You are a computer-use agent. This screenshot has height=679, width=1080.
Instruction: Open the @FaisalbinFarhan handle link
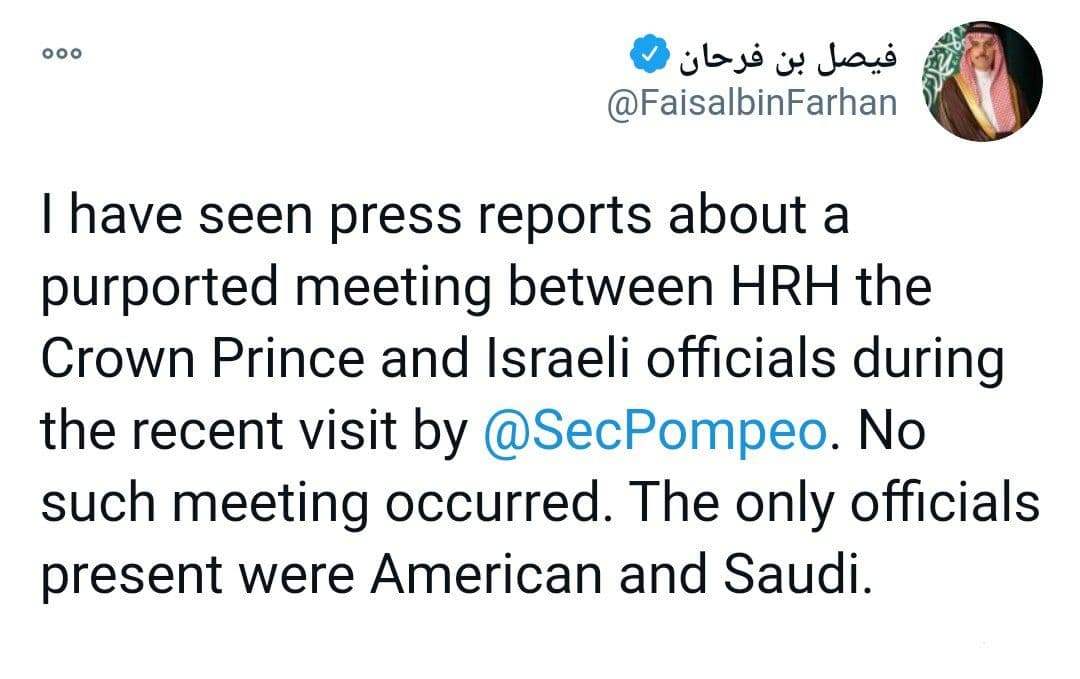coord(751,104)
